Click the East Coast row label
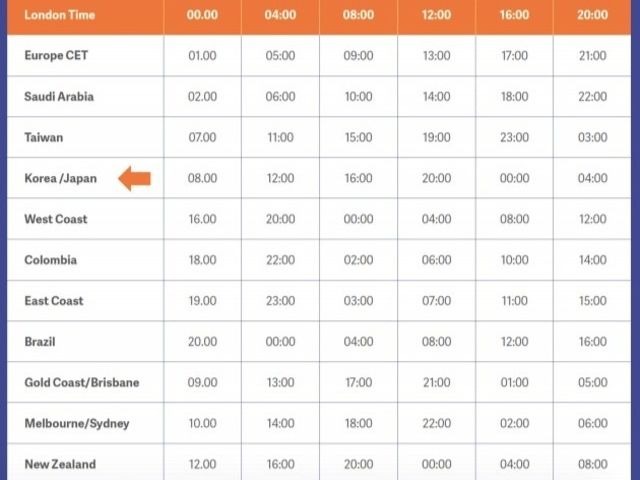The height and width of the screenshot is (480, 640). tap(54, 301)
